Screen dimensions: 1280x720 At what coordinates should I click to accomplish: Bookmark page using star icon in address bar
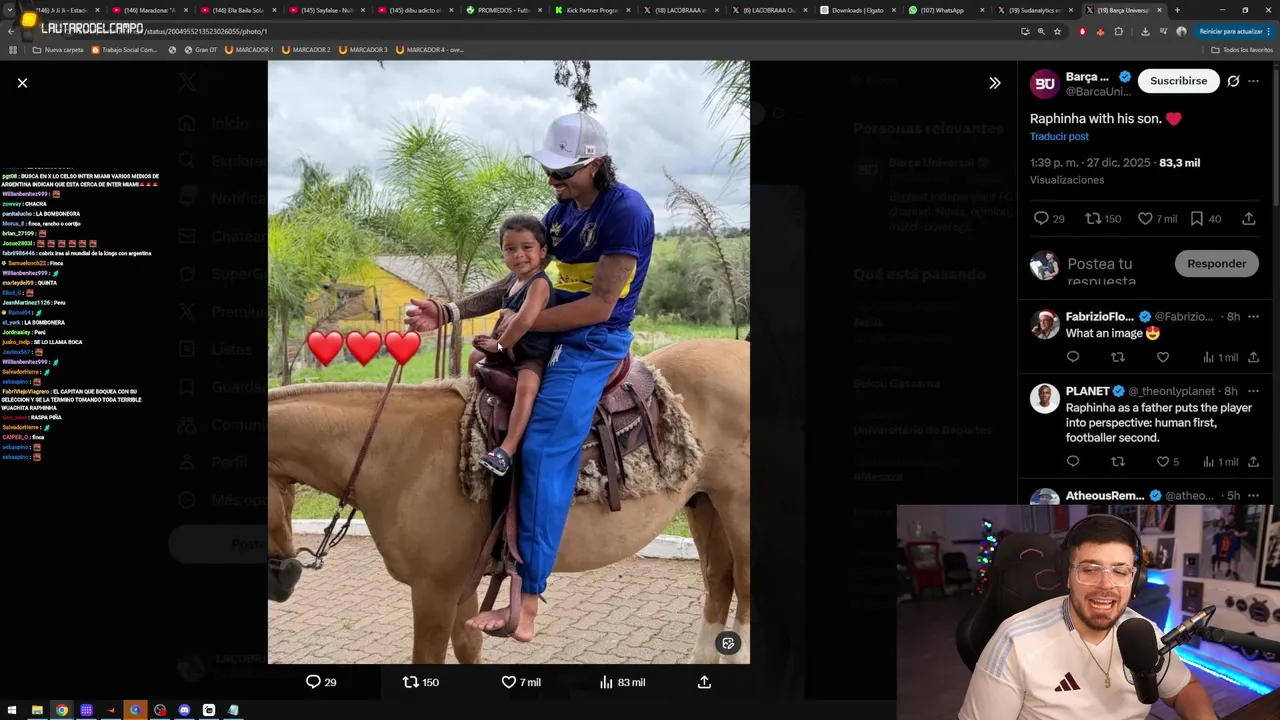pyautogui.click(x=1057, y=32)
